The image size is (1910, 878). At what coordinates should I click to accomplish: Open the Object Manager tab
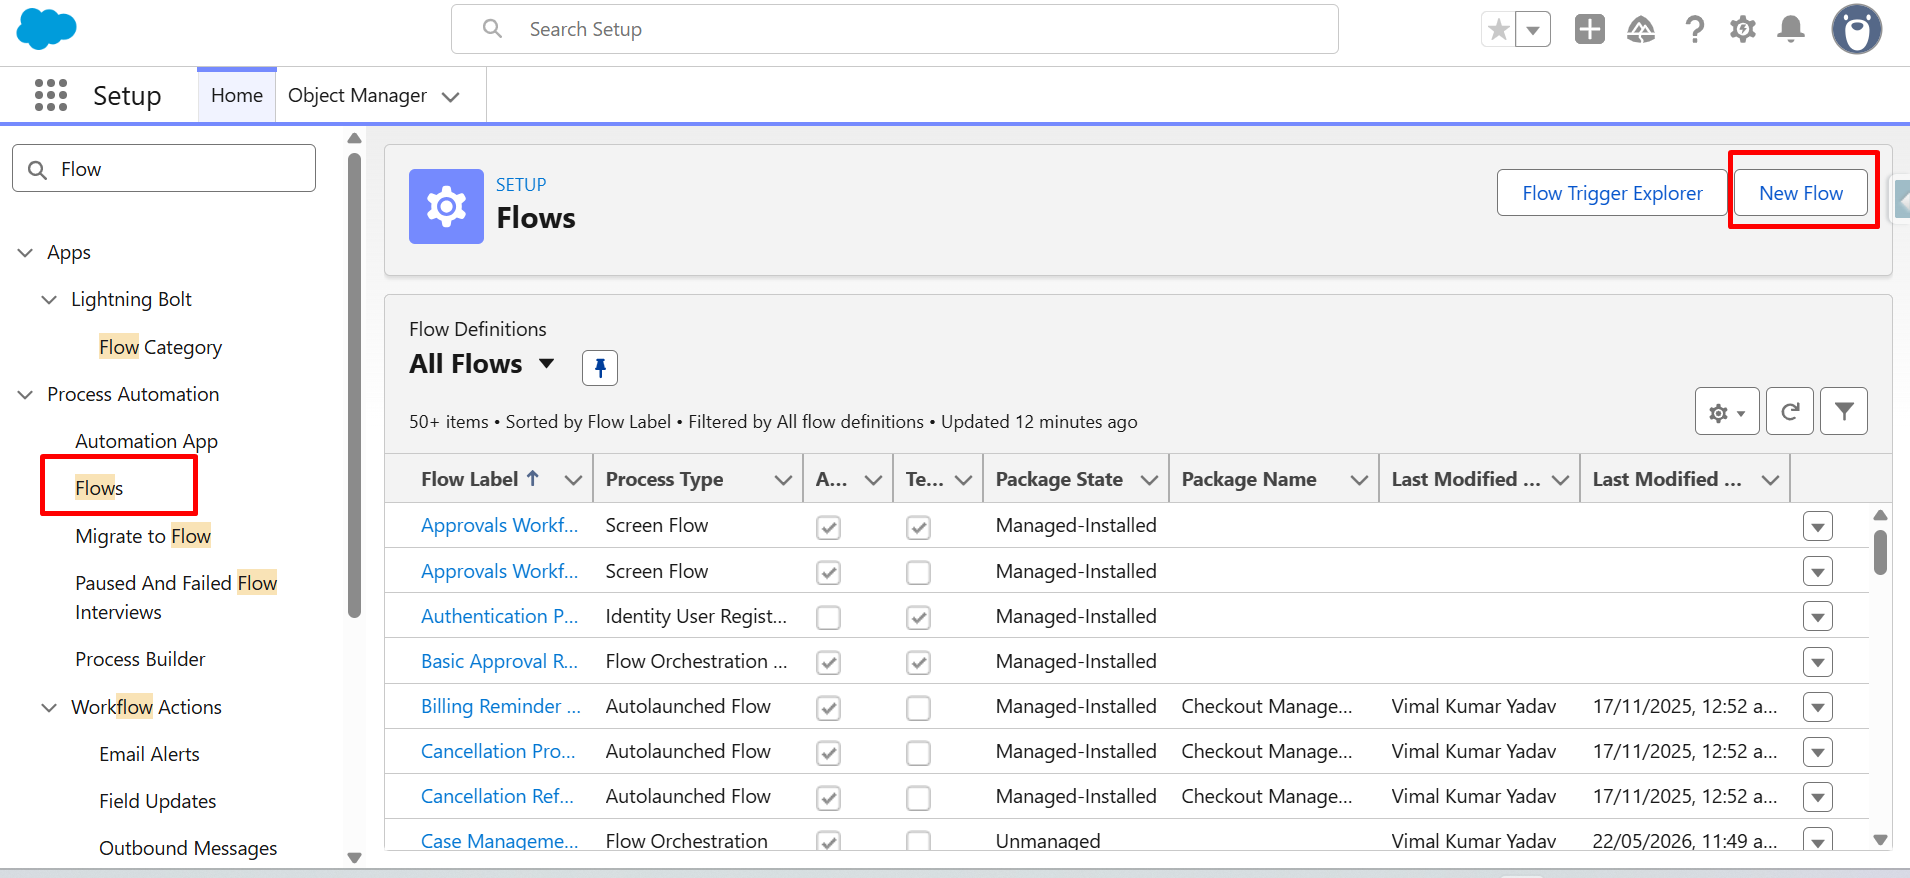(x=357, y=95)
